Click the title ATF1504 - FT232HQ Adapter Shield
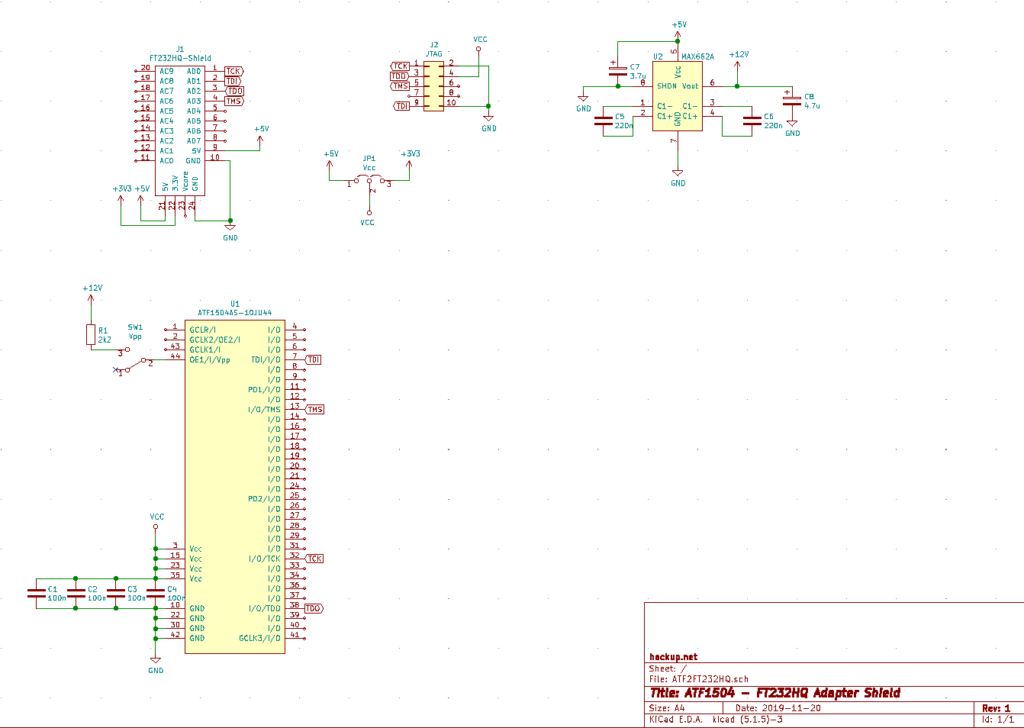1024x728 pixels. [x=775, y=692]
